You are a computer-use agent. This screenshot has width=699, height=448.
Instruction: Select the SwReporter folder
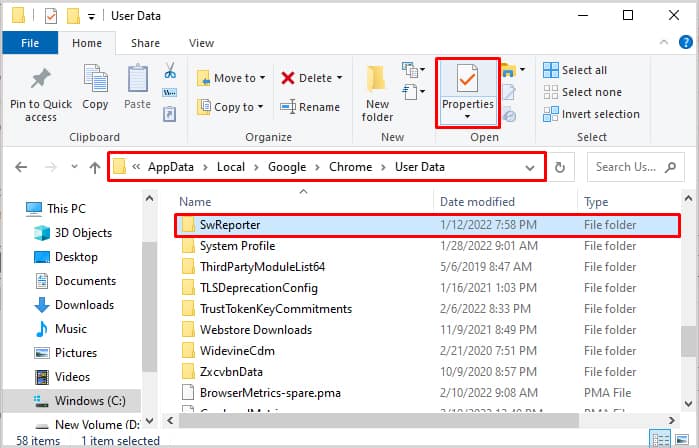tap(427, 225)
